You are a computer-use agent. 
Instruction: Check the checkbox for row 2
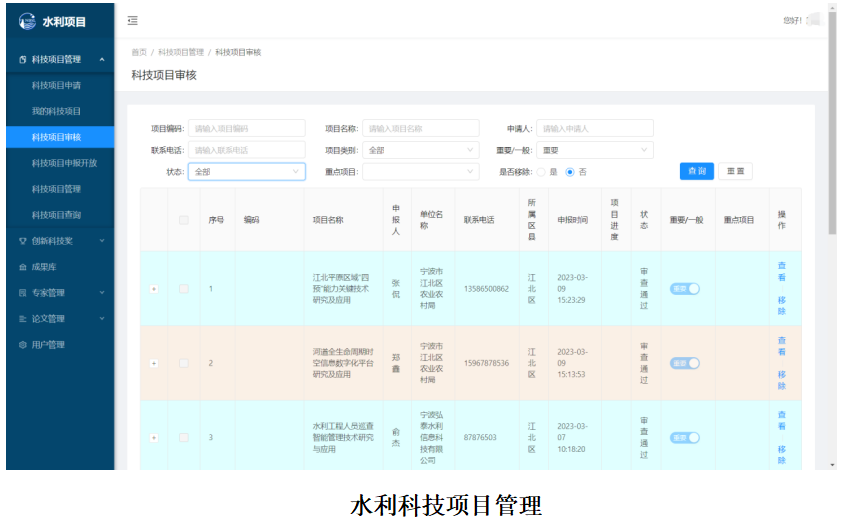pyautogui.click(x=184, y=363)
